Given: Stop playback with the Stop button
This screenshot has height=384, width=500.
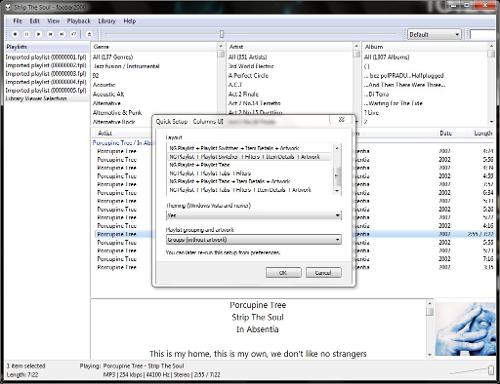Looking at the screenshot, I should [x=15, y=34].
